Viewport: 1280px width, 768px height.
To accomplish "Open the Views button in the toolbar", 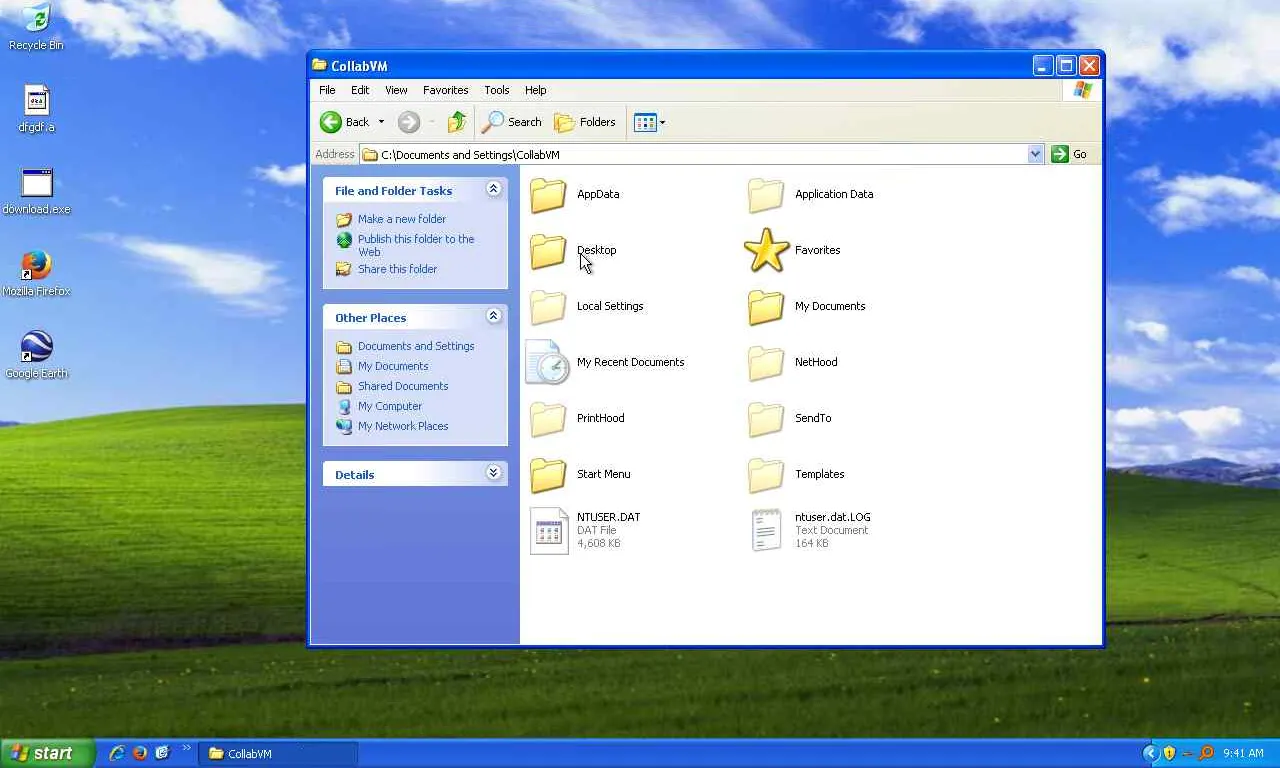I will coord(649,122).
